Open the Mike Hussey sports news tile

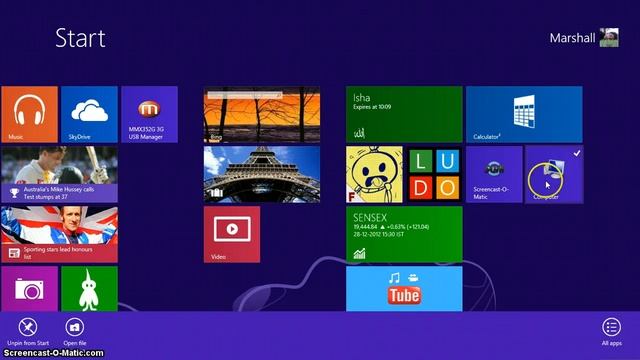pyautogui.click(x=60, y=174)
